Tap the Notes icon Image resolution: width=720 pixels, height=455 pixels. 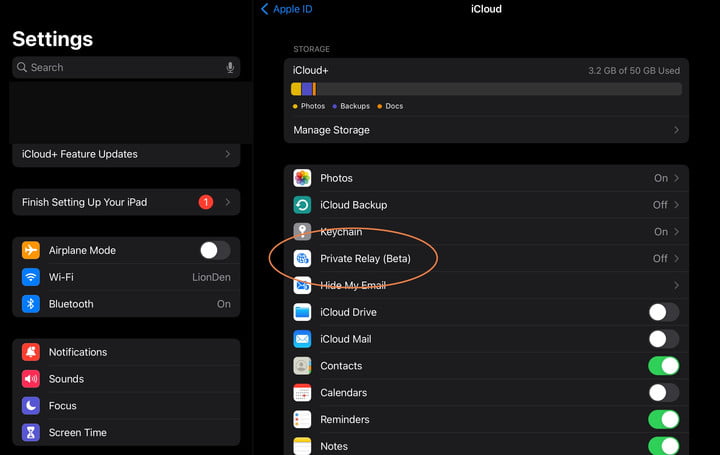[x=302, y=446]
